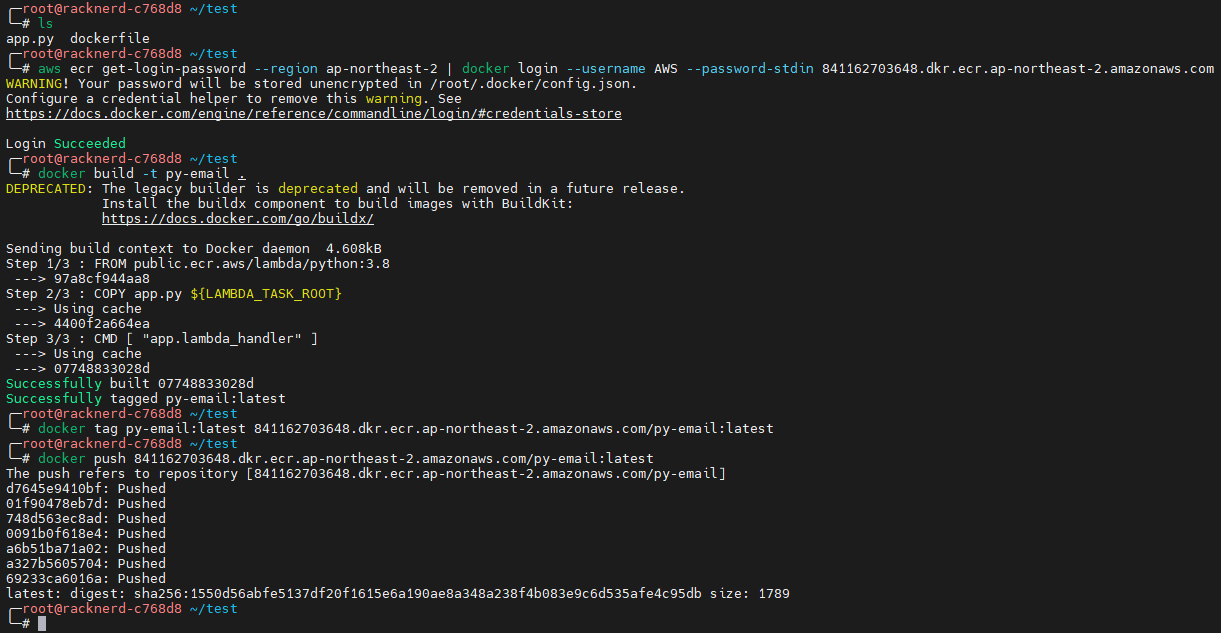Click the 'd7645e9410bf: Pushed' layer line
1221x633 pixels.
[x=86, y=489]
